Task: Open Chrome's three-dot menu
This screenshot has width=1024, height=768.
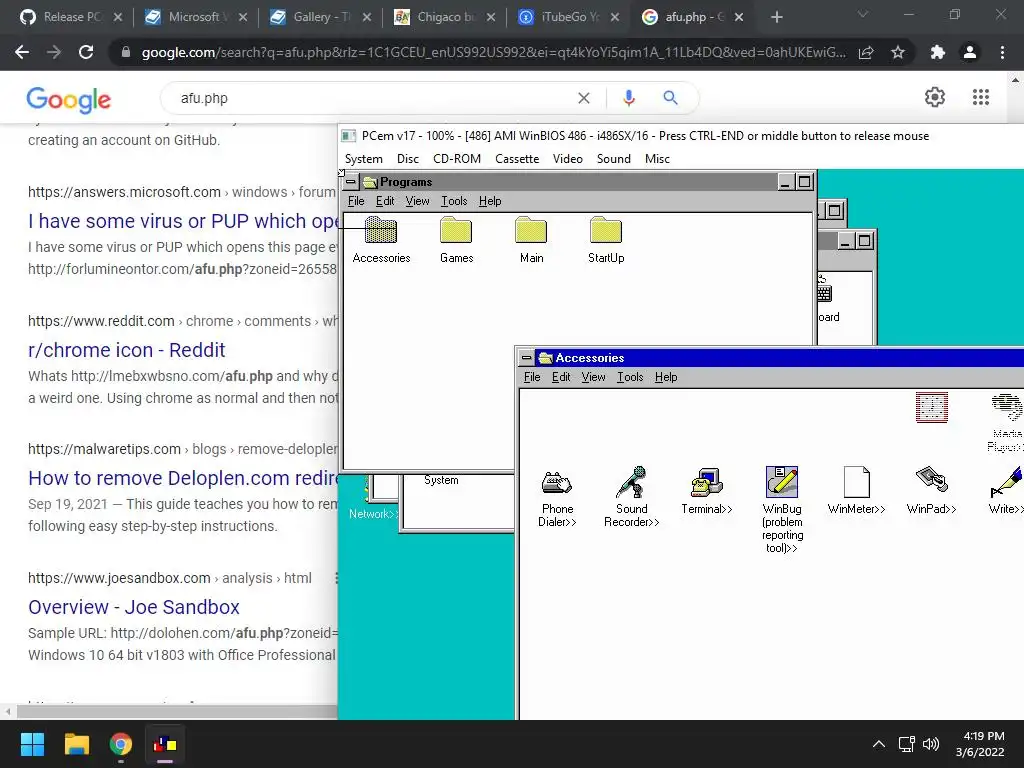Action: coord(1002,52)
